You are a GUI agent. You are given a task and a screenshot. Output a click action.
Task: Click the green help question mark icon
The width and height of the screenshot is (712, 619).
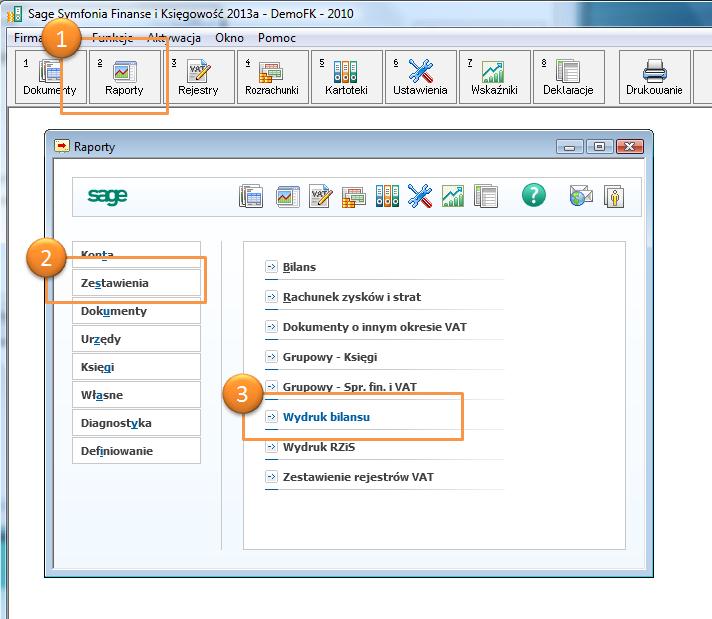click(534, 195)
